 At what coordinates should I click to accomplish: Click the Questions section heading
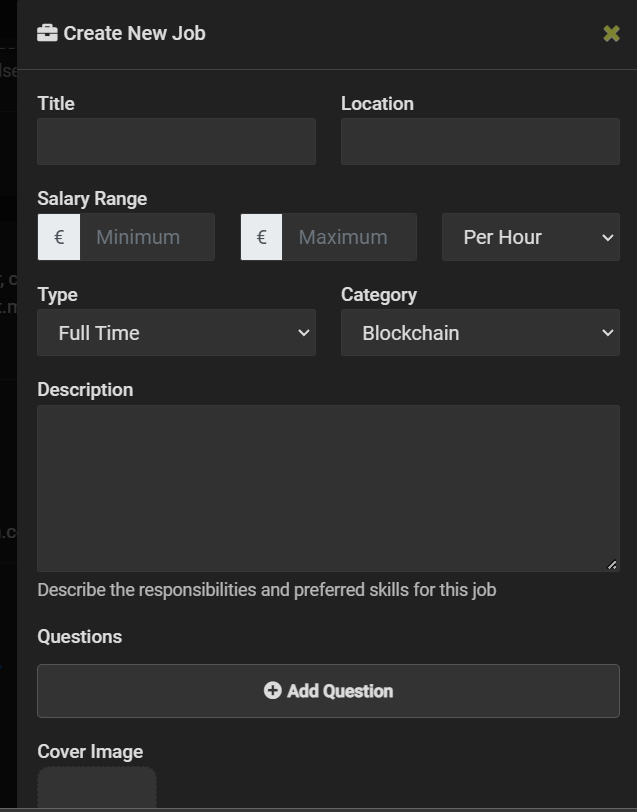point(80,637)
